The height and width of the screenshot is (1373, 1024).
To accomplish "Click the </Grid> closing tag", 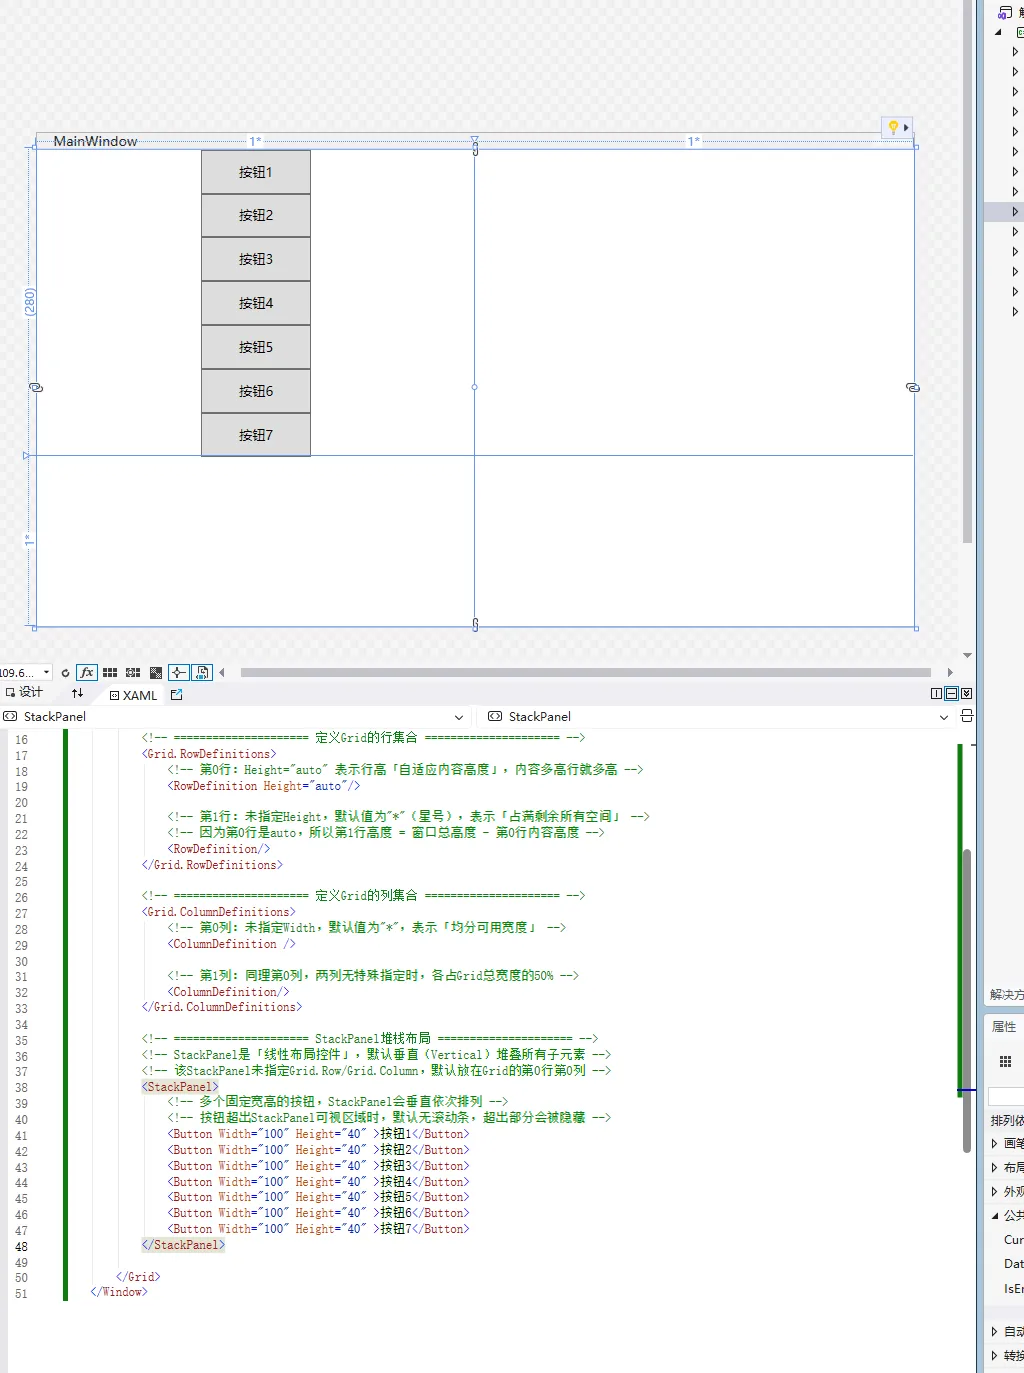I will coord(138,1277).
